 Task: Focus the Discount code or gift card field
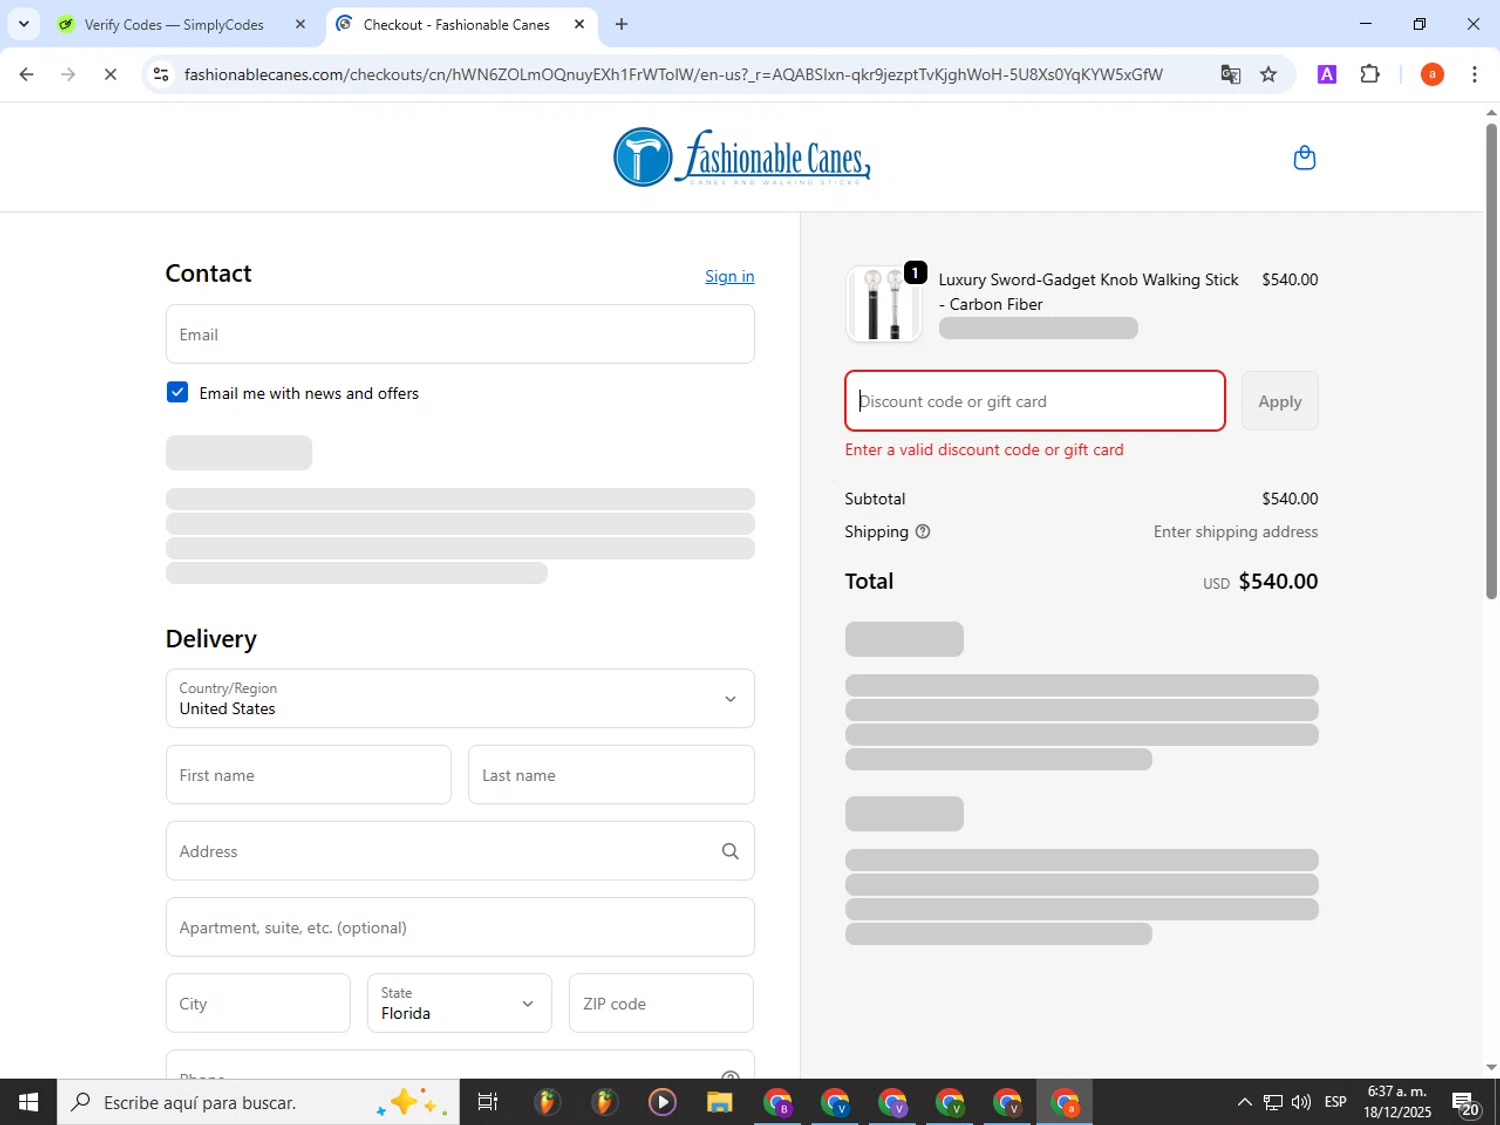tap(1035, 401)
